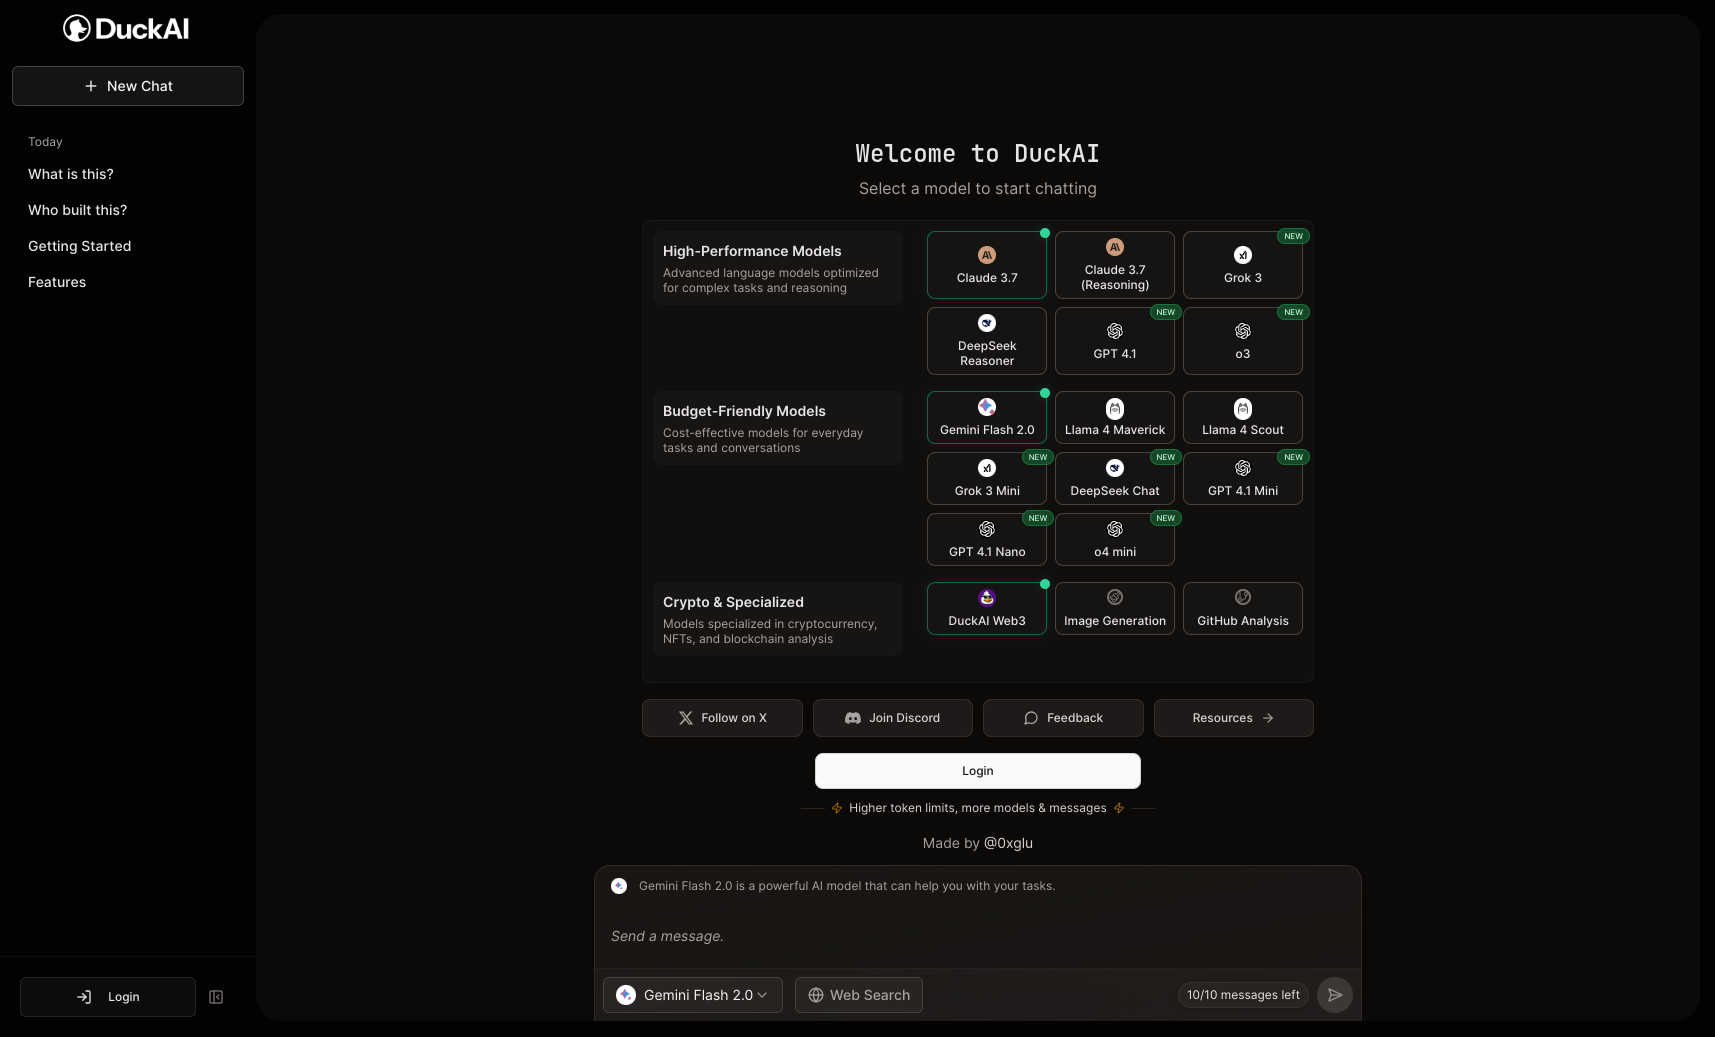
Task: Click the OpenAI icon on GPT 4.1 card
Action: pos(1115,331)
